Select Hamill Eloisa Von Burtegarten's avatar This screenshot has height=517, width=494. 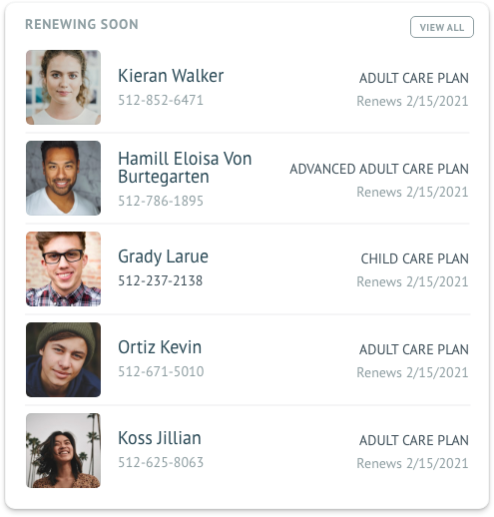[x=63, y=178]
